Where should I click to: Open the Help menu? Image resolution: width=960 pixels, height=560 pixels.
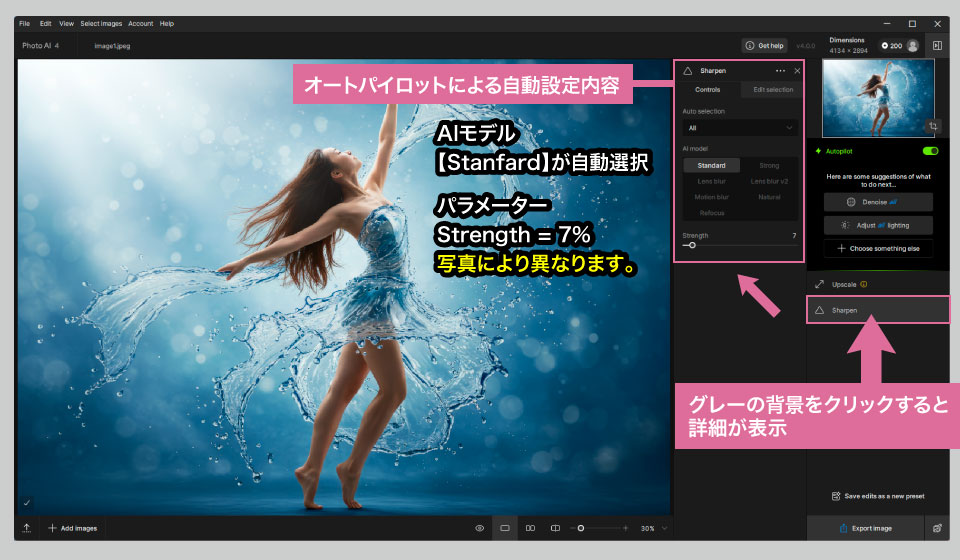[167, 24]
